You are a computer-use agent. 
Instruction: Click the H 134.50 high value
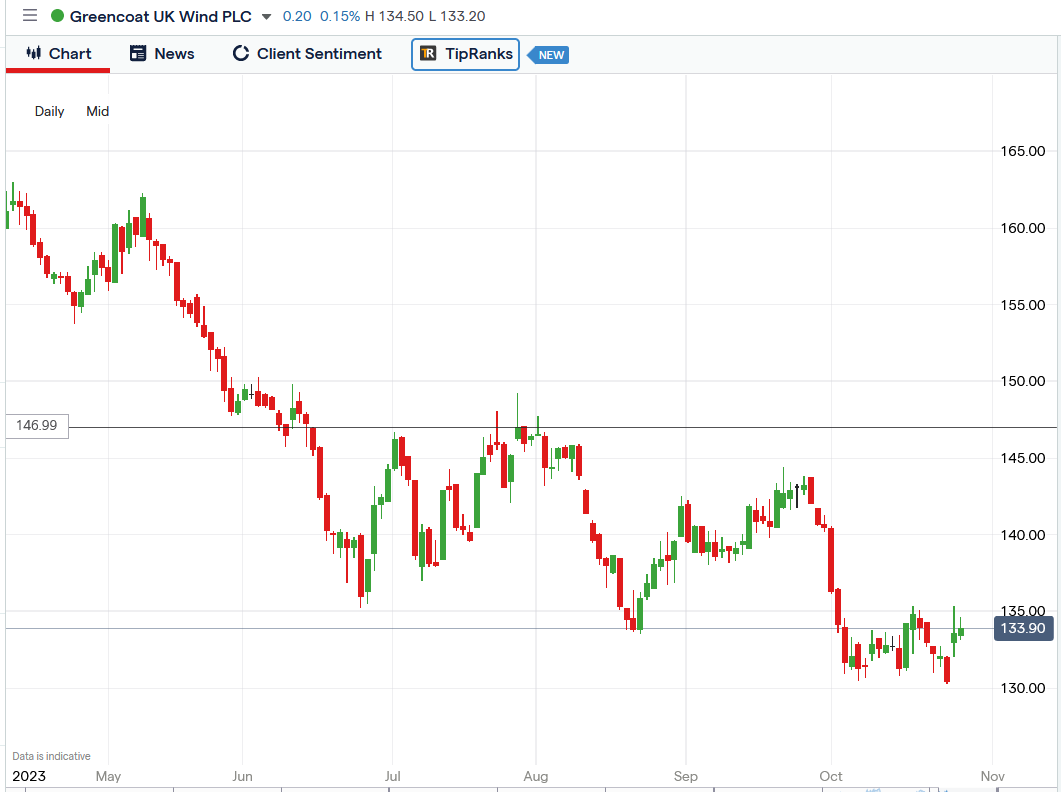point(394,16)
